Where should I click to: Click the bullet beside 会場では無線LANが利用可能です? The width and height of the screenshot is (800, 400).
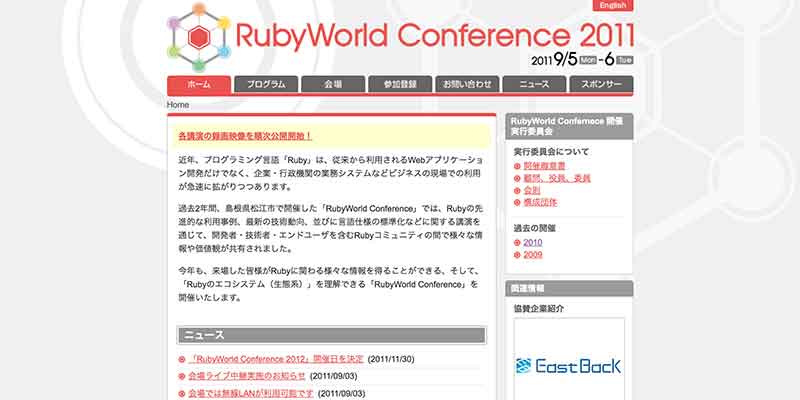[x=182, y=394]
